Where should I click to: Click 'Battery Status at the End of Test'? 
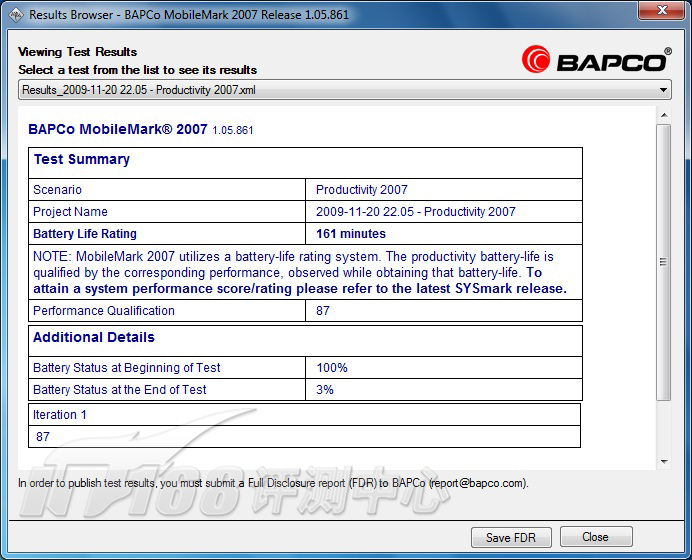coord(120,390)
